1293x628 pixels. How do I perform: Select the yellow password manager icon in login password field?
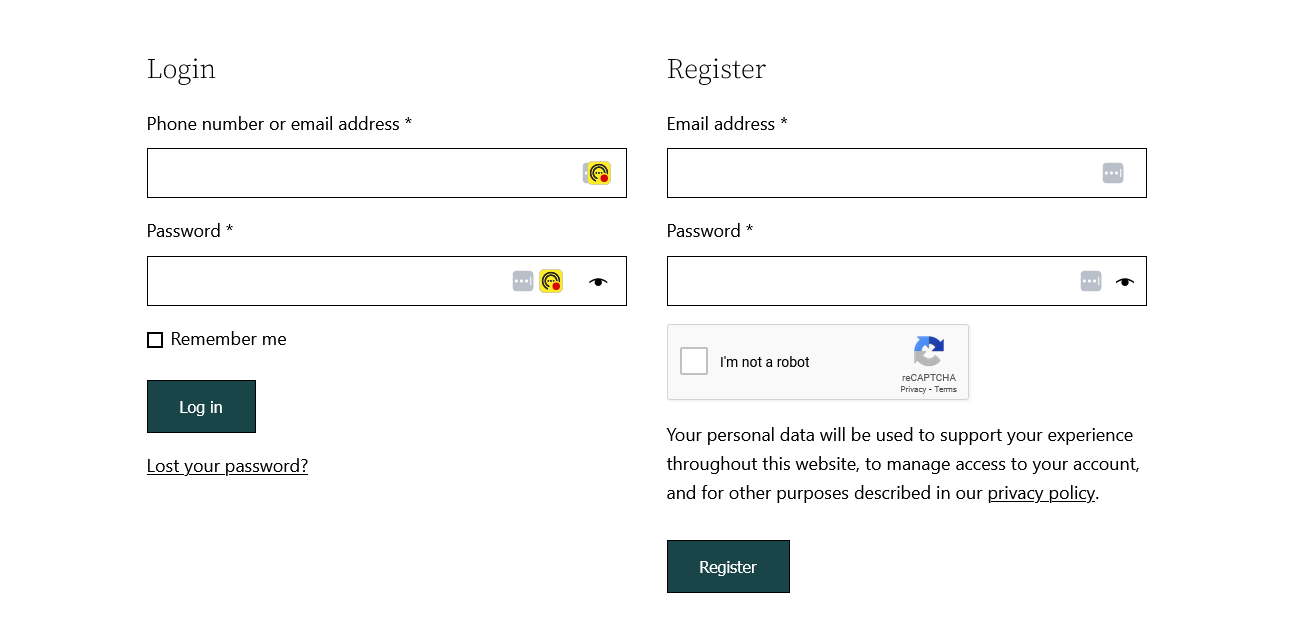[551, 281]
